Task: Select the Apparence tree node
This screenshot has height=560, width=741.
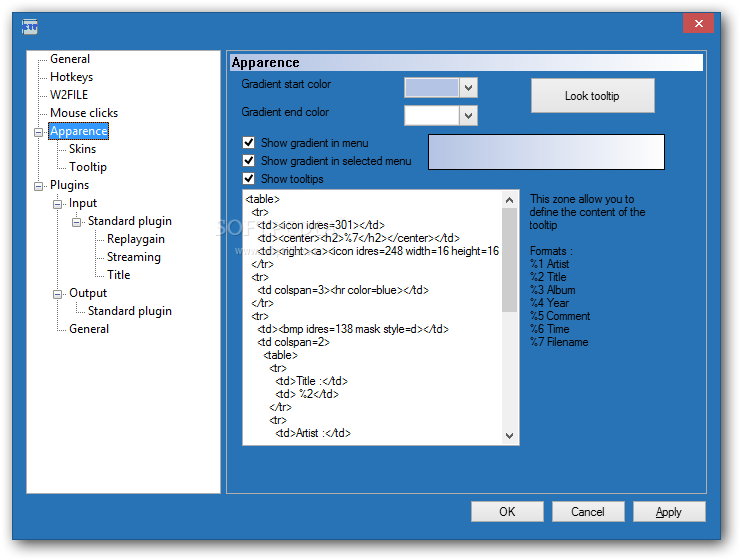Action: [79, 131]
